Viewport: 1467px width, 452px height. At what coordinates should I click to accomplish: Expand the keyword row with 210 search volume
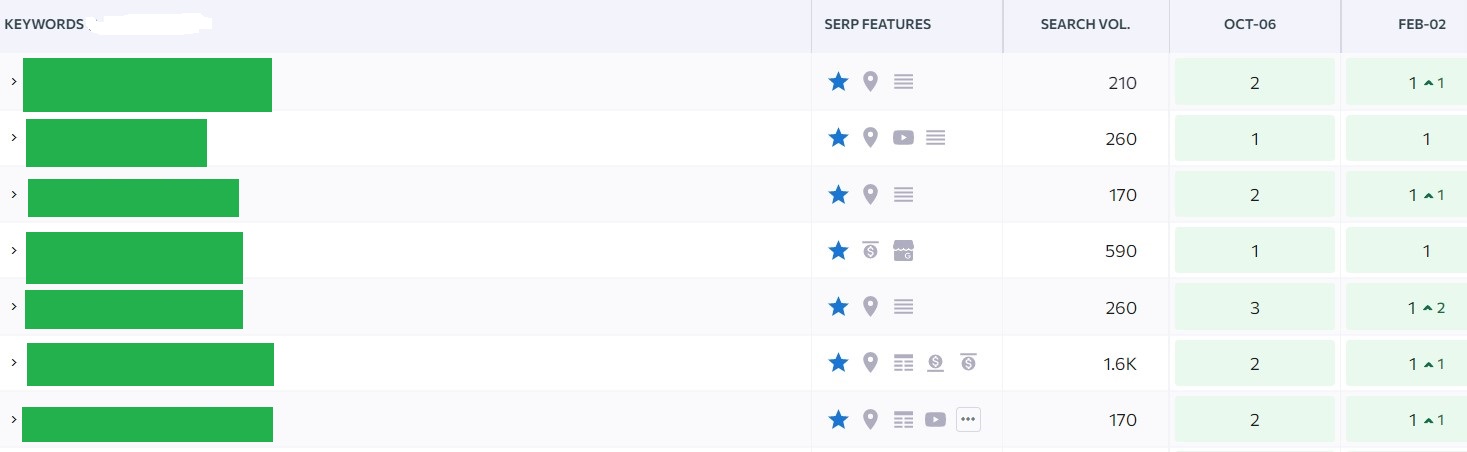point(14,81)
